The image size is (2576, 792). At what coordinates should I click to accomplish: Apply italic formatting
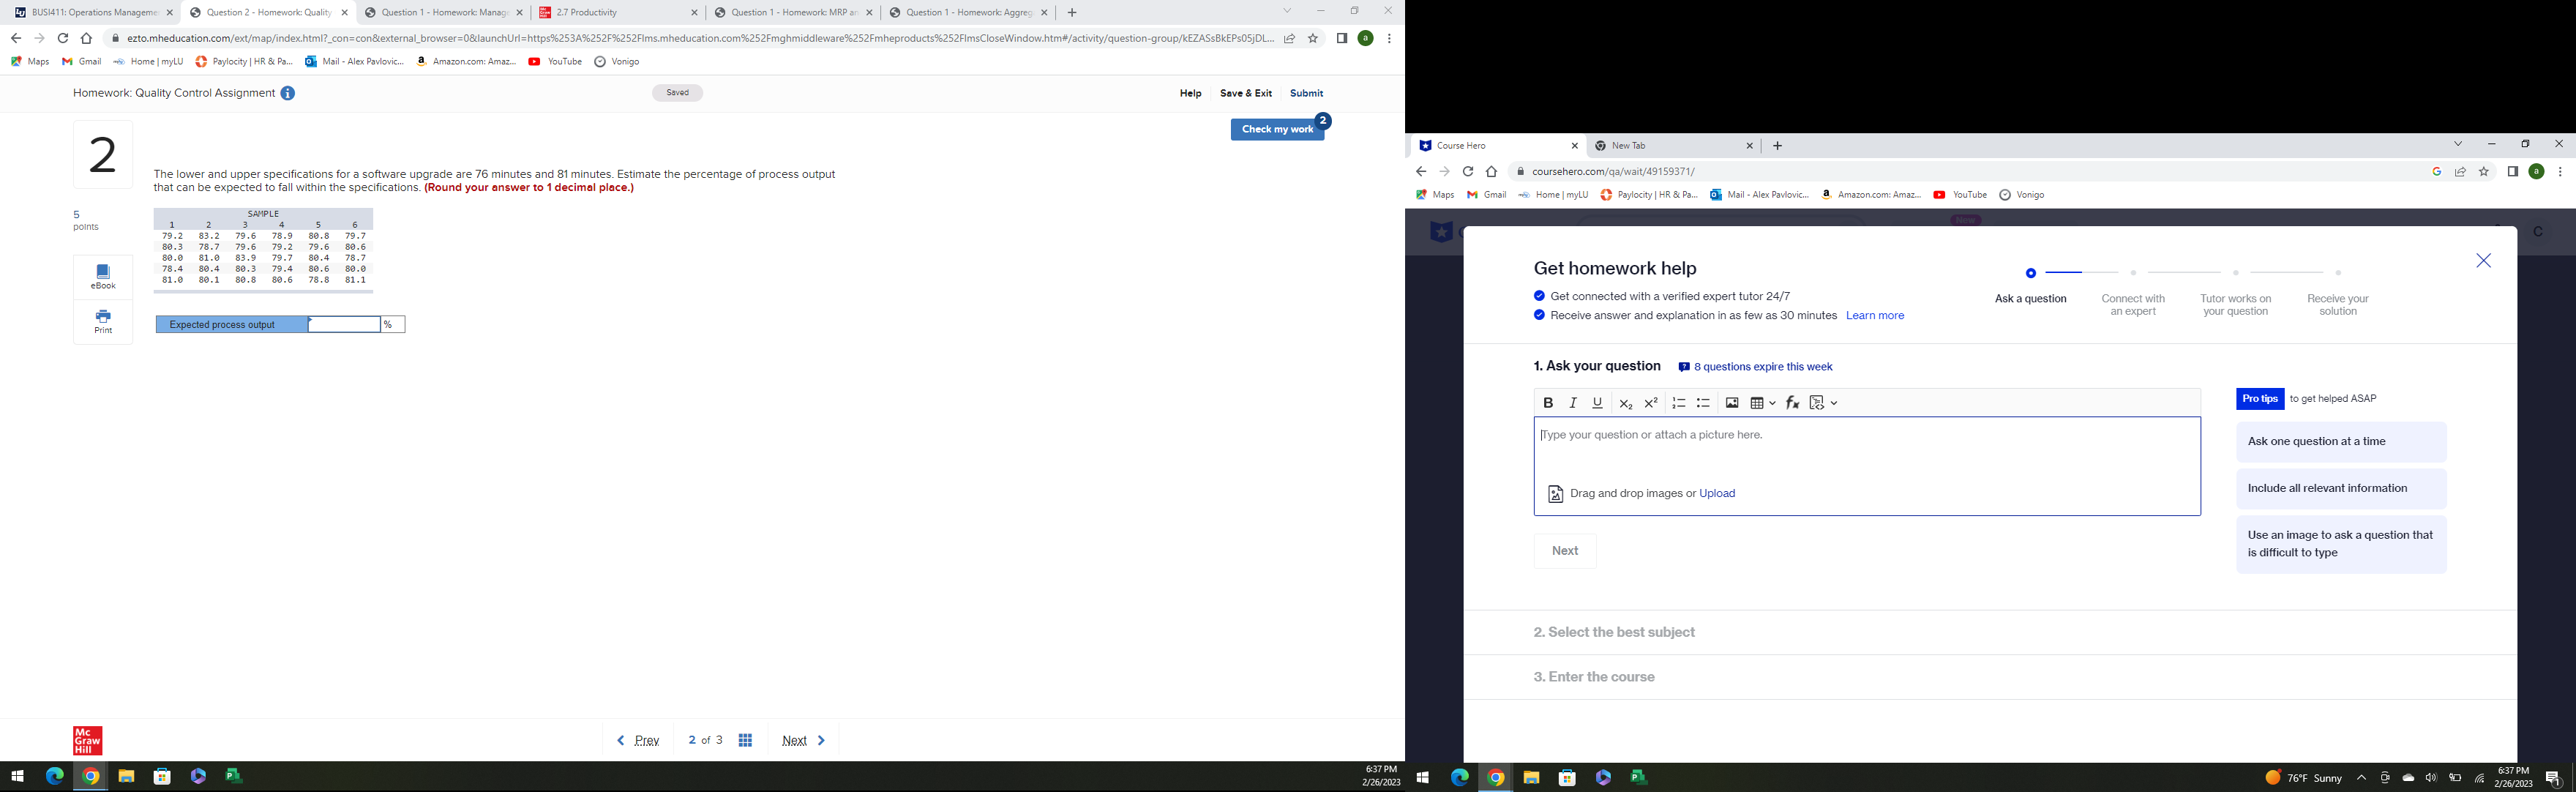1573,403
